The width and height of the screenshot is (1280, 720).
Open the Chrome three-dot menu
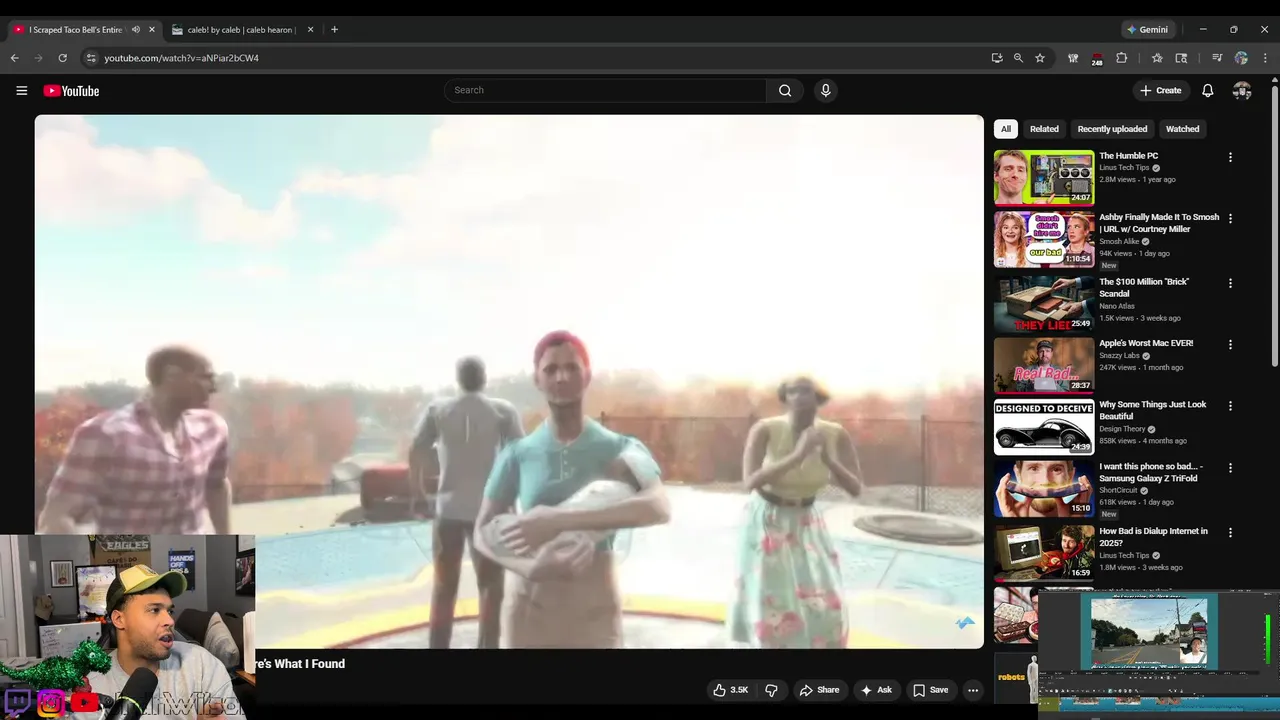pos(1265,58)
